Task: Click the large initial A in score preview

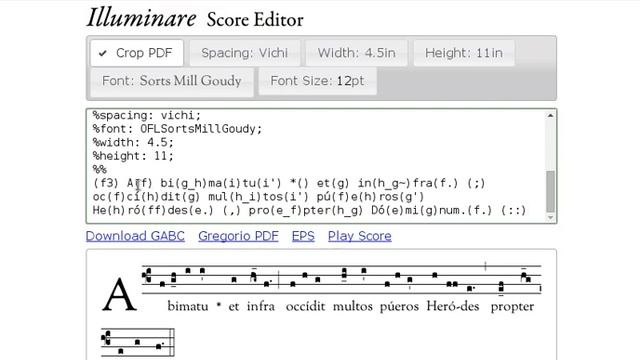Action: (119, 294)
